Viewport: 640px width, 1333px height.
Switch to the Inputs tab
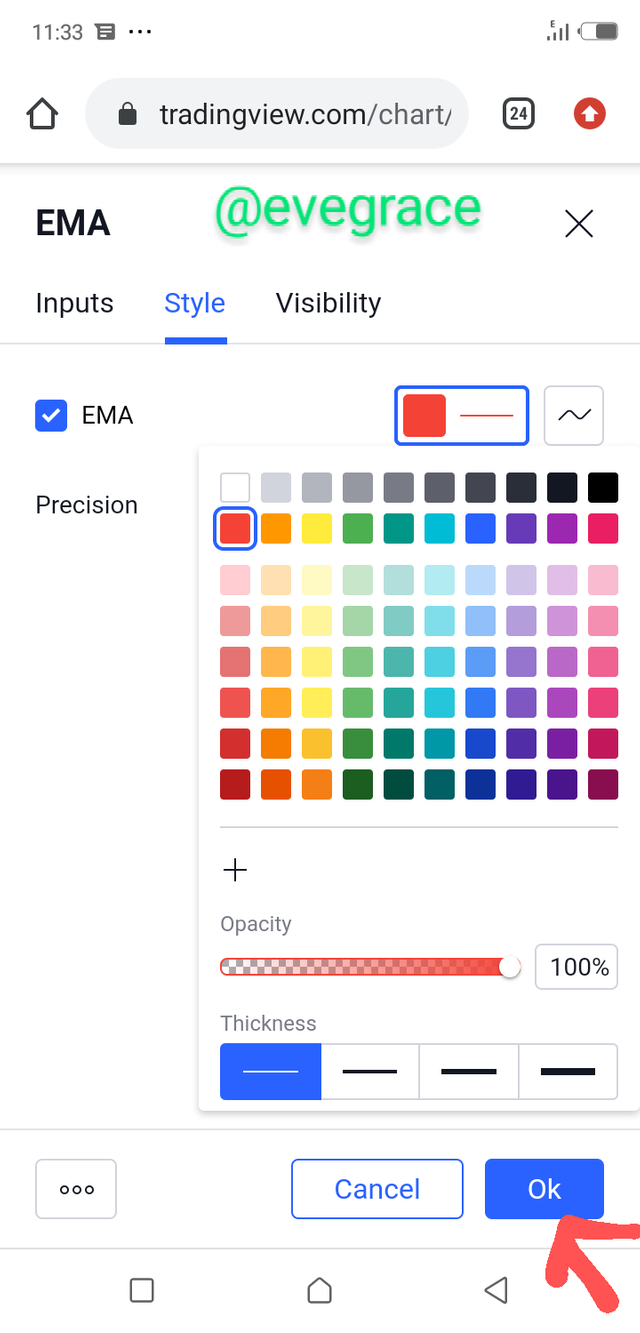tap(75, 303)
